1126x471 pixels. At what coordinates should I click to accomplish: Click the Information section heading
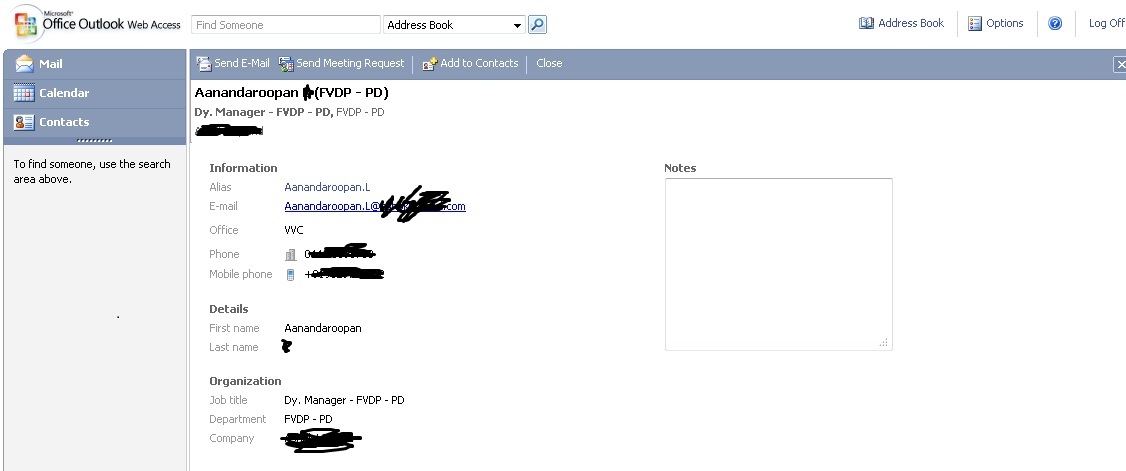click(x=243, y=168)
